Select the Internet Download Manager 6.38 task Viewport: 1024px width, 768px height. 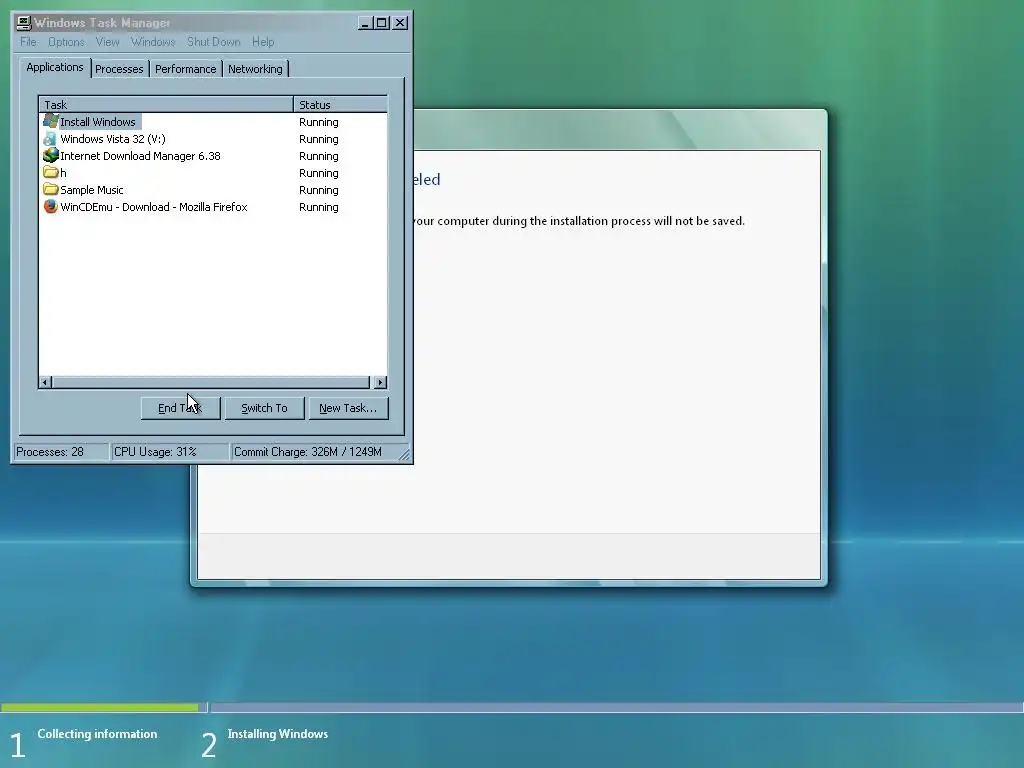(x=213, y=156)
